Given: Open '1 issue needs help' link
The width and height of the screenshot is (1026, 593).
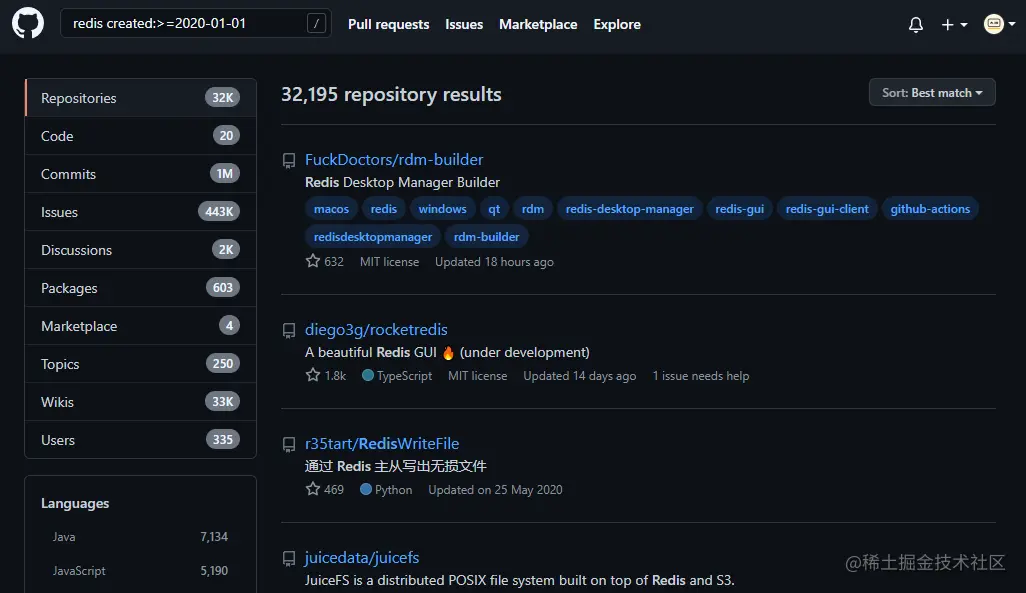Looking at the screenshot, I should point(701,376).
